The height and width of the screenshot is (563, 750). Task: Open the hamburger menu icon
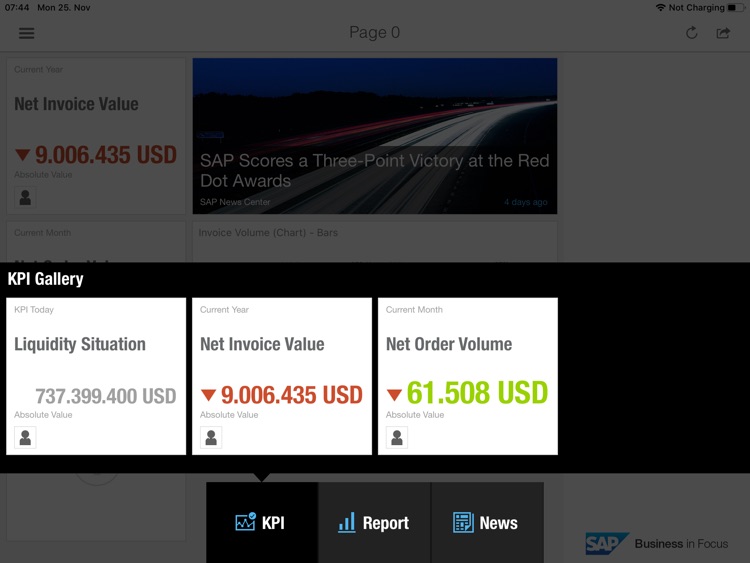point(26,33)
